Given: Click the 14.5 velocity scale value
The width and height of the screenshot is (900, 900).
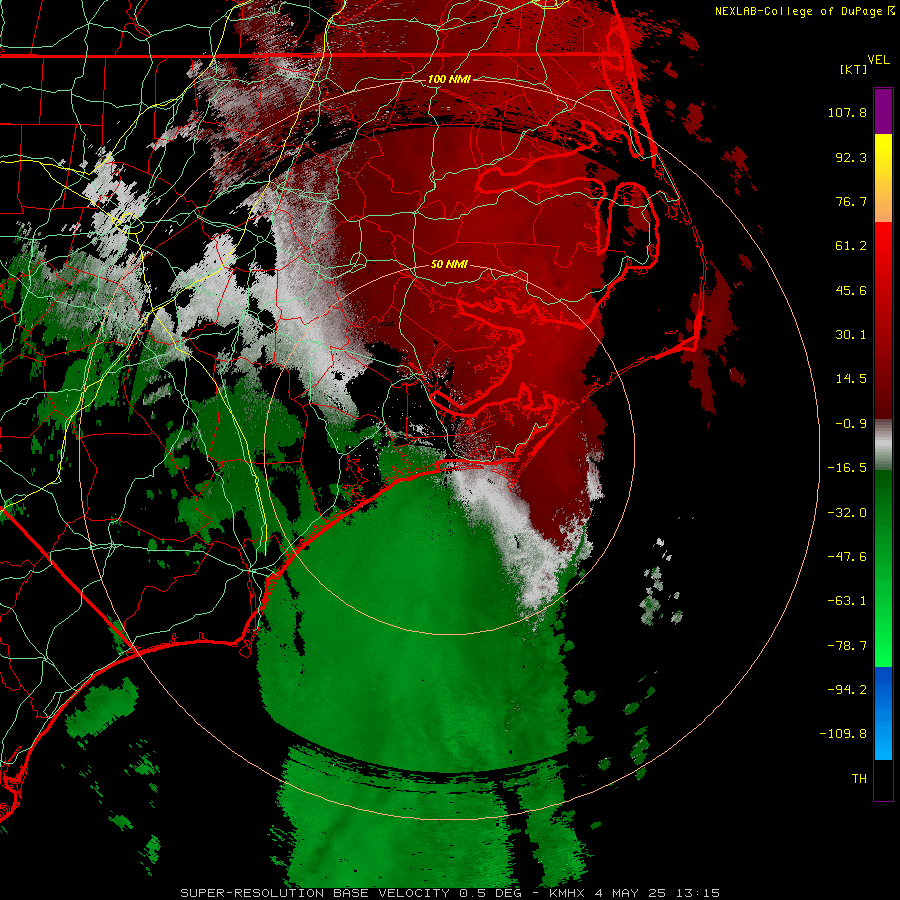Looking at the screenshot, I should point(851,379).
